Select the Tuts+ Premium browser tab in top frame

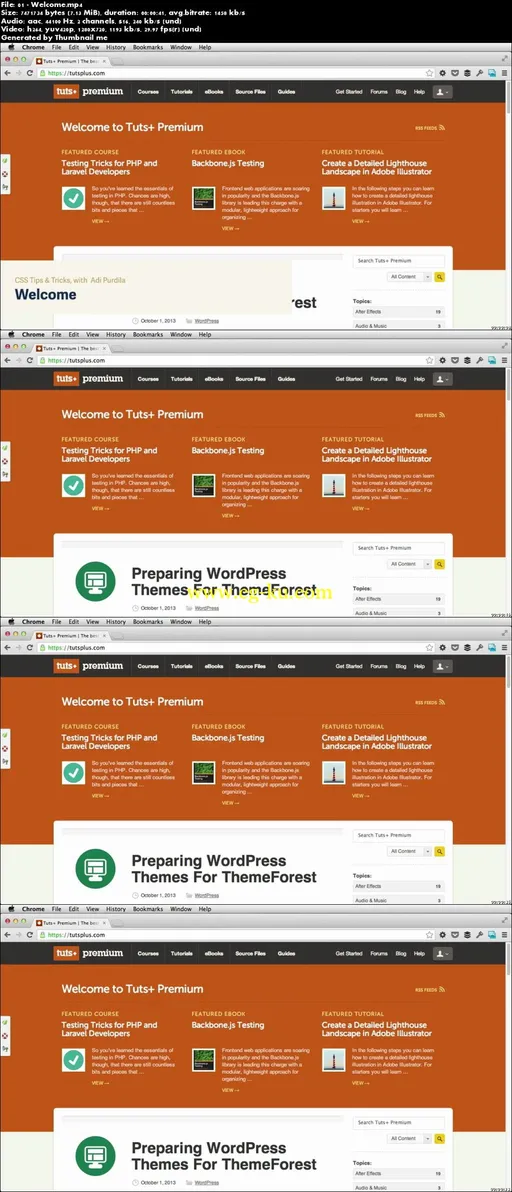tap(71, 60)
